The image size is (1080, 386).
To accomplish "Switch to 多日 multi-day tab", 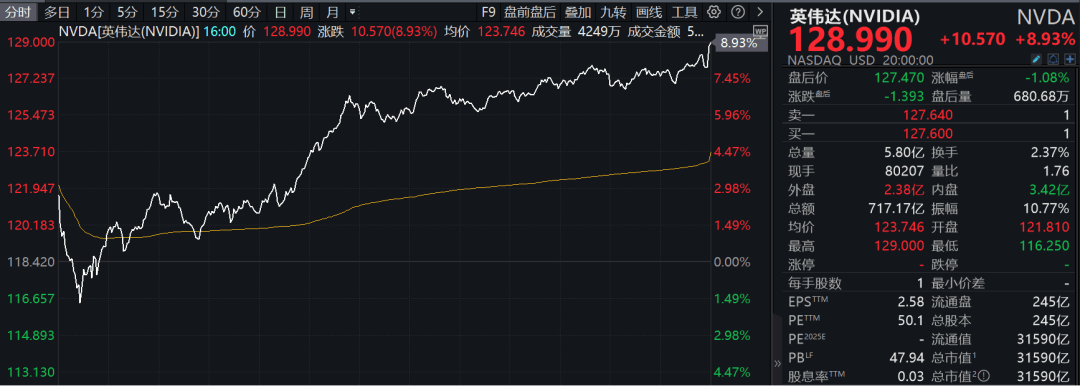I will pos(56,12).
